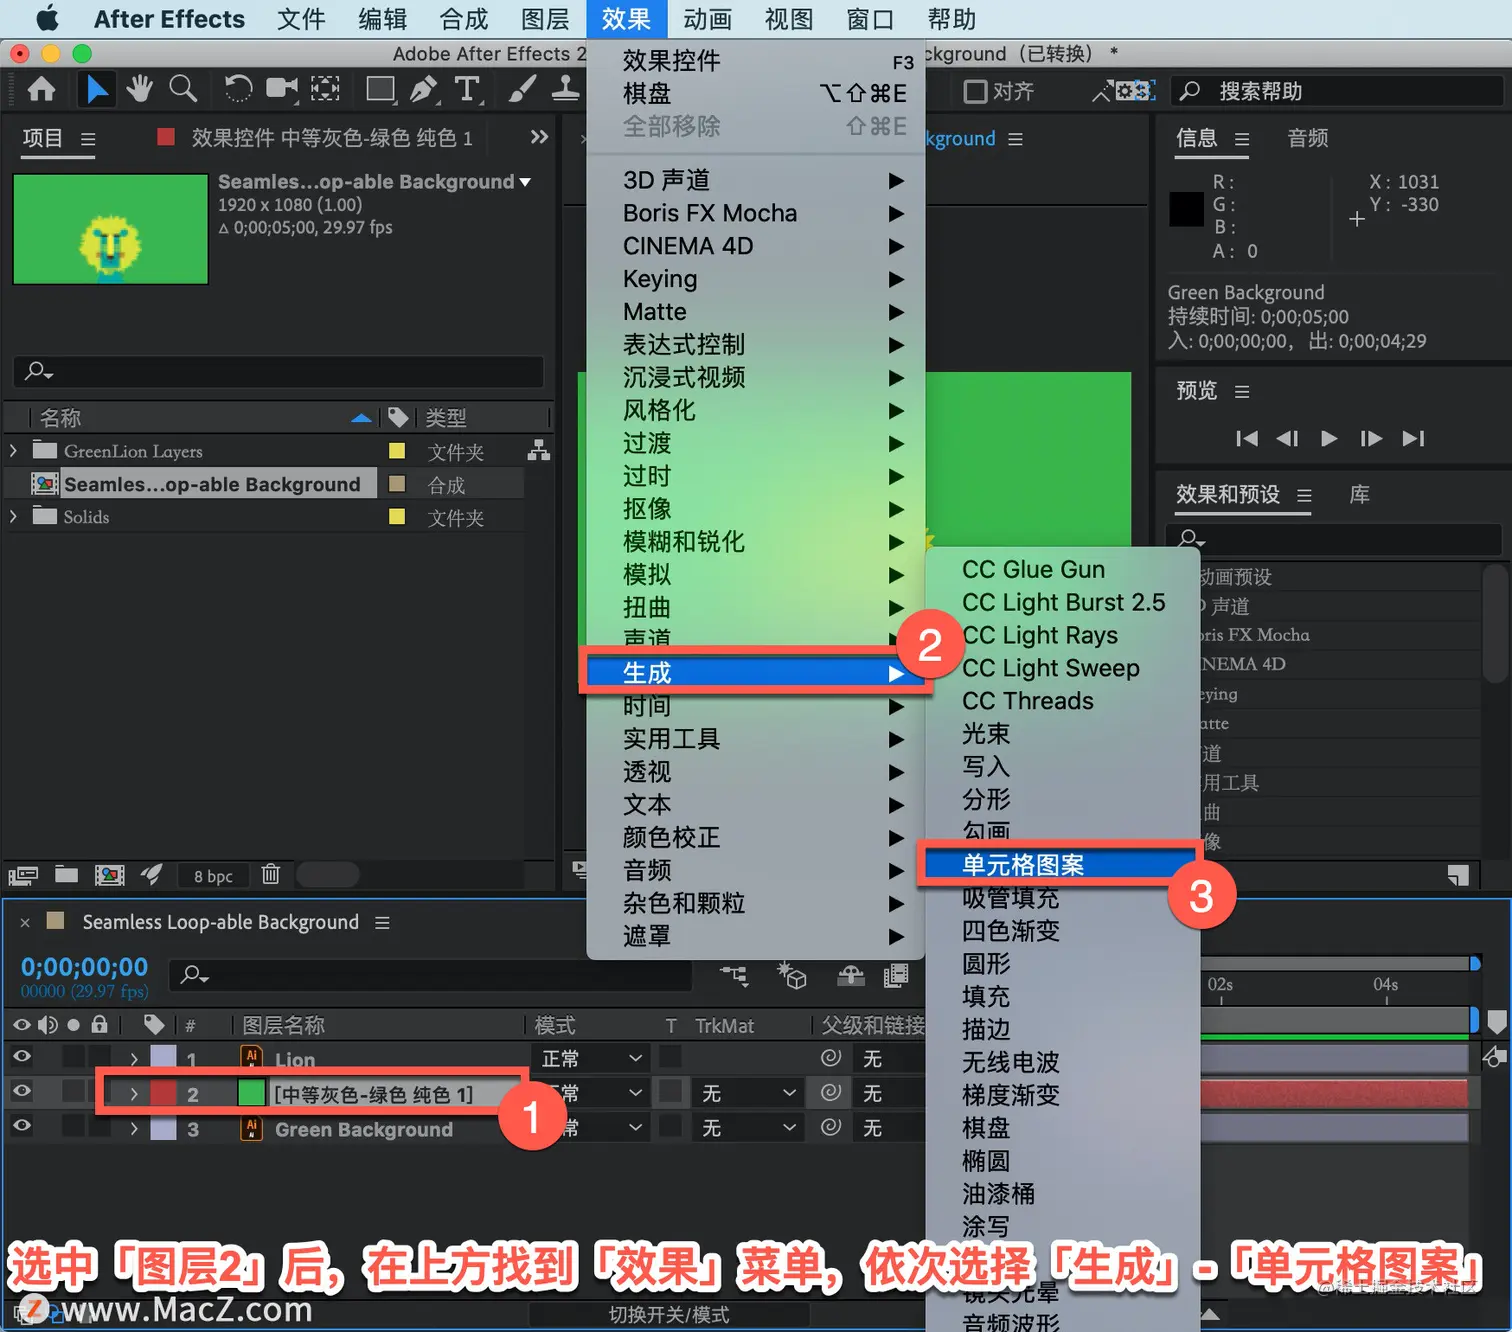Step to next frame in preview
Image resolution: width=1512 pixels, height=1332 pixels.
pos(1371,438)
